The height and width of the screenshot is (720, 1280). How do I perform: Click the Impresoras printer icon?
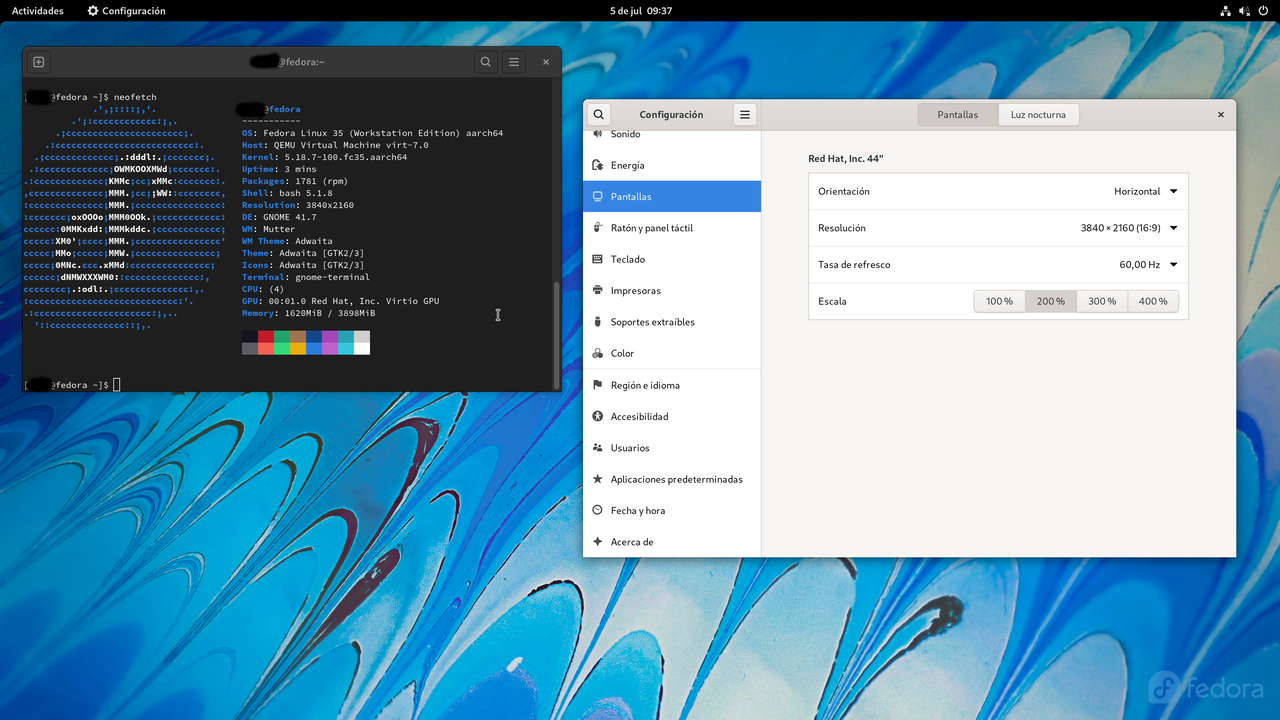598,291
